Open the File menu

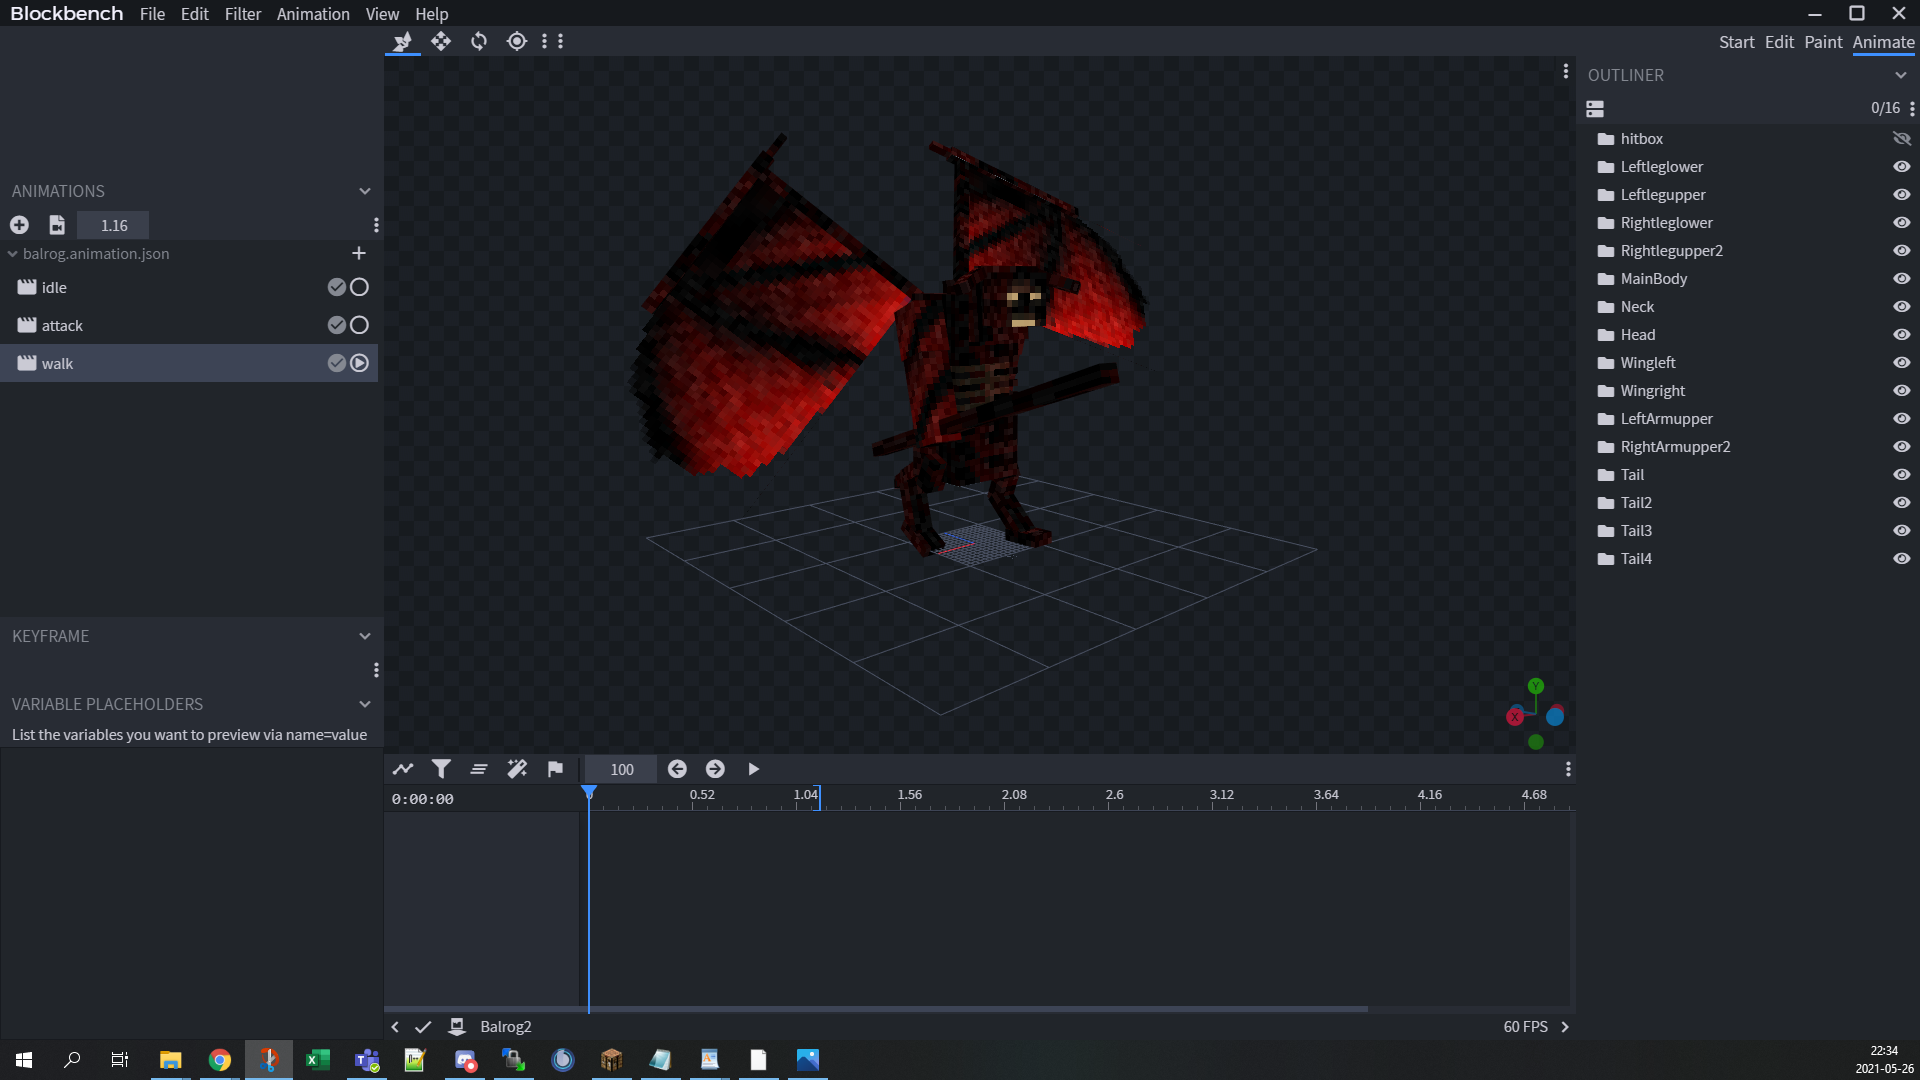[152, 14]
